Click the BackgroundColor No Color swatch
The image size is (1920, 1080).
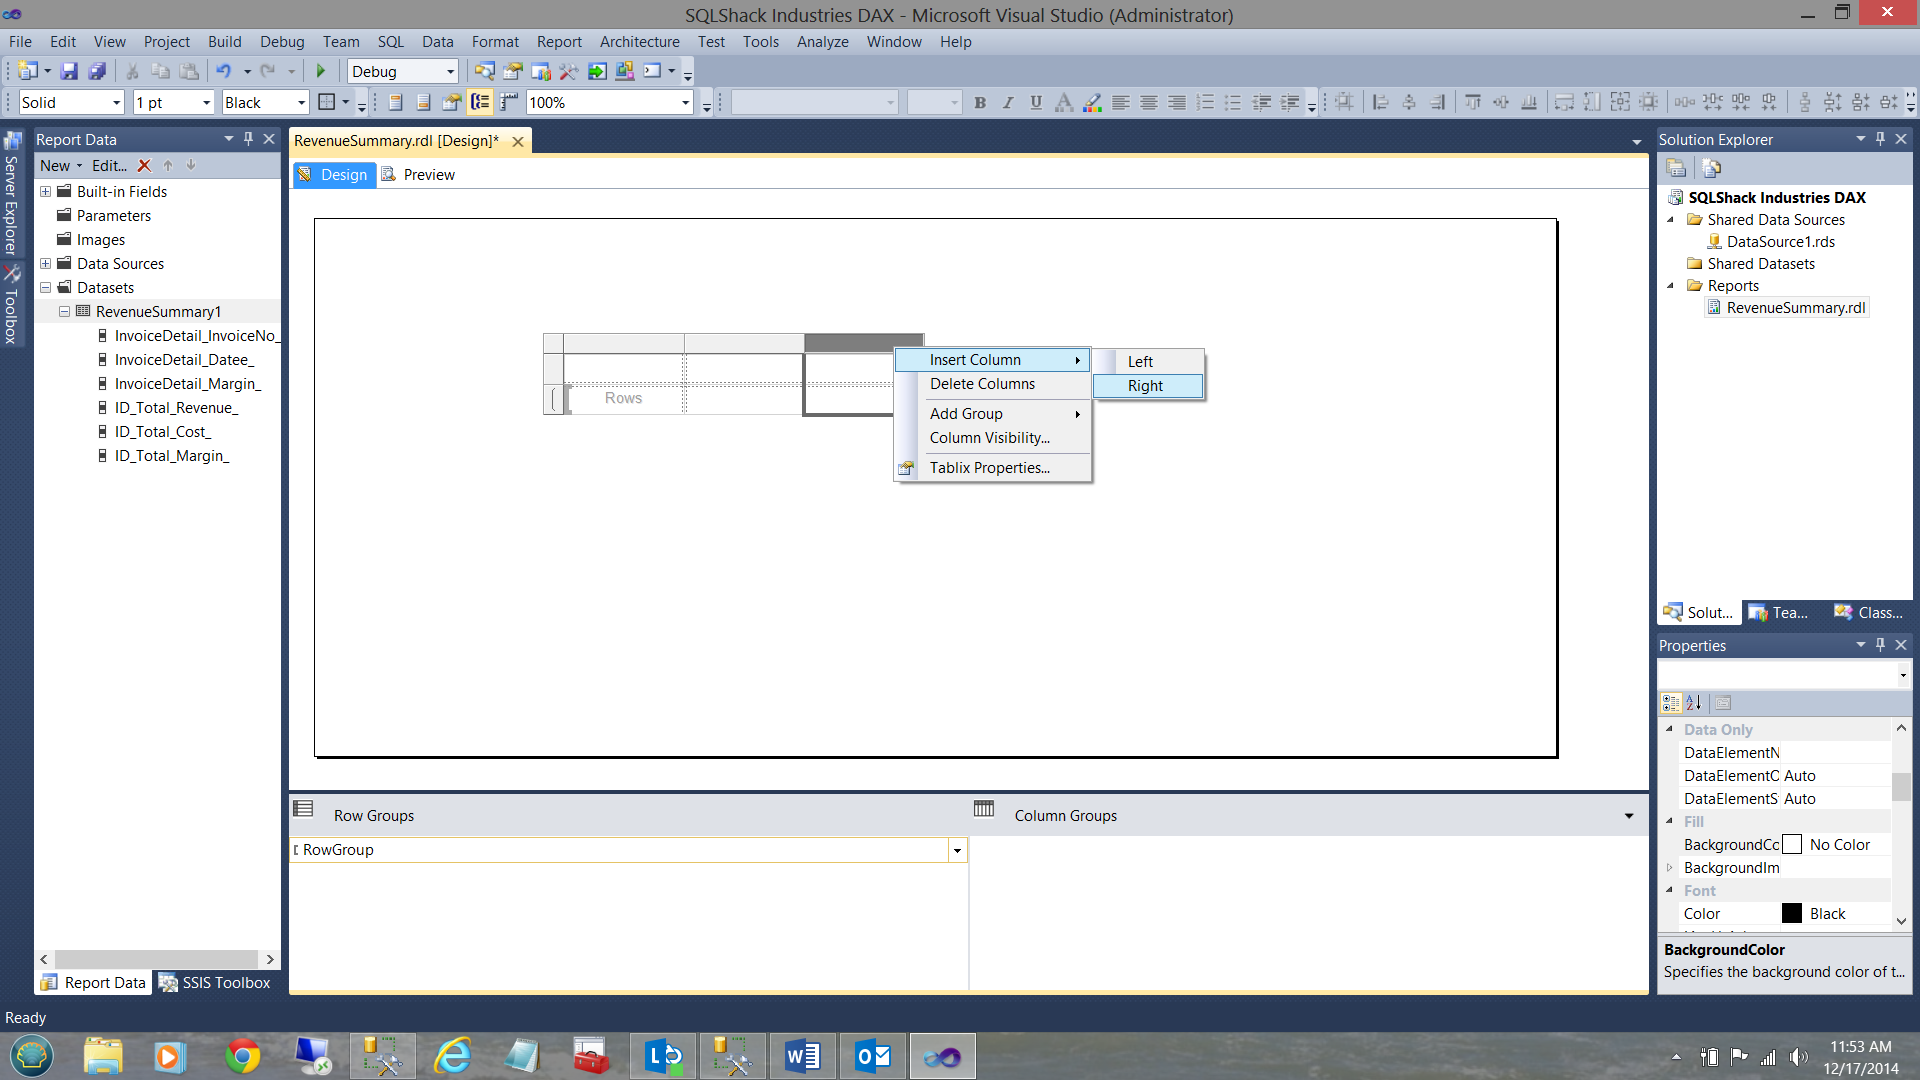1792,845
